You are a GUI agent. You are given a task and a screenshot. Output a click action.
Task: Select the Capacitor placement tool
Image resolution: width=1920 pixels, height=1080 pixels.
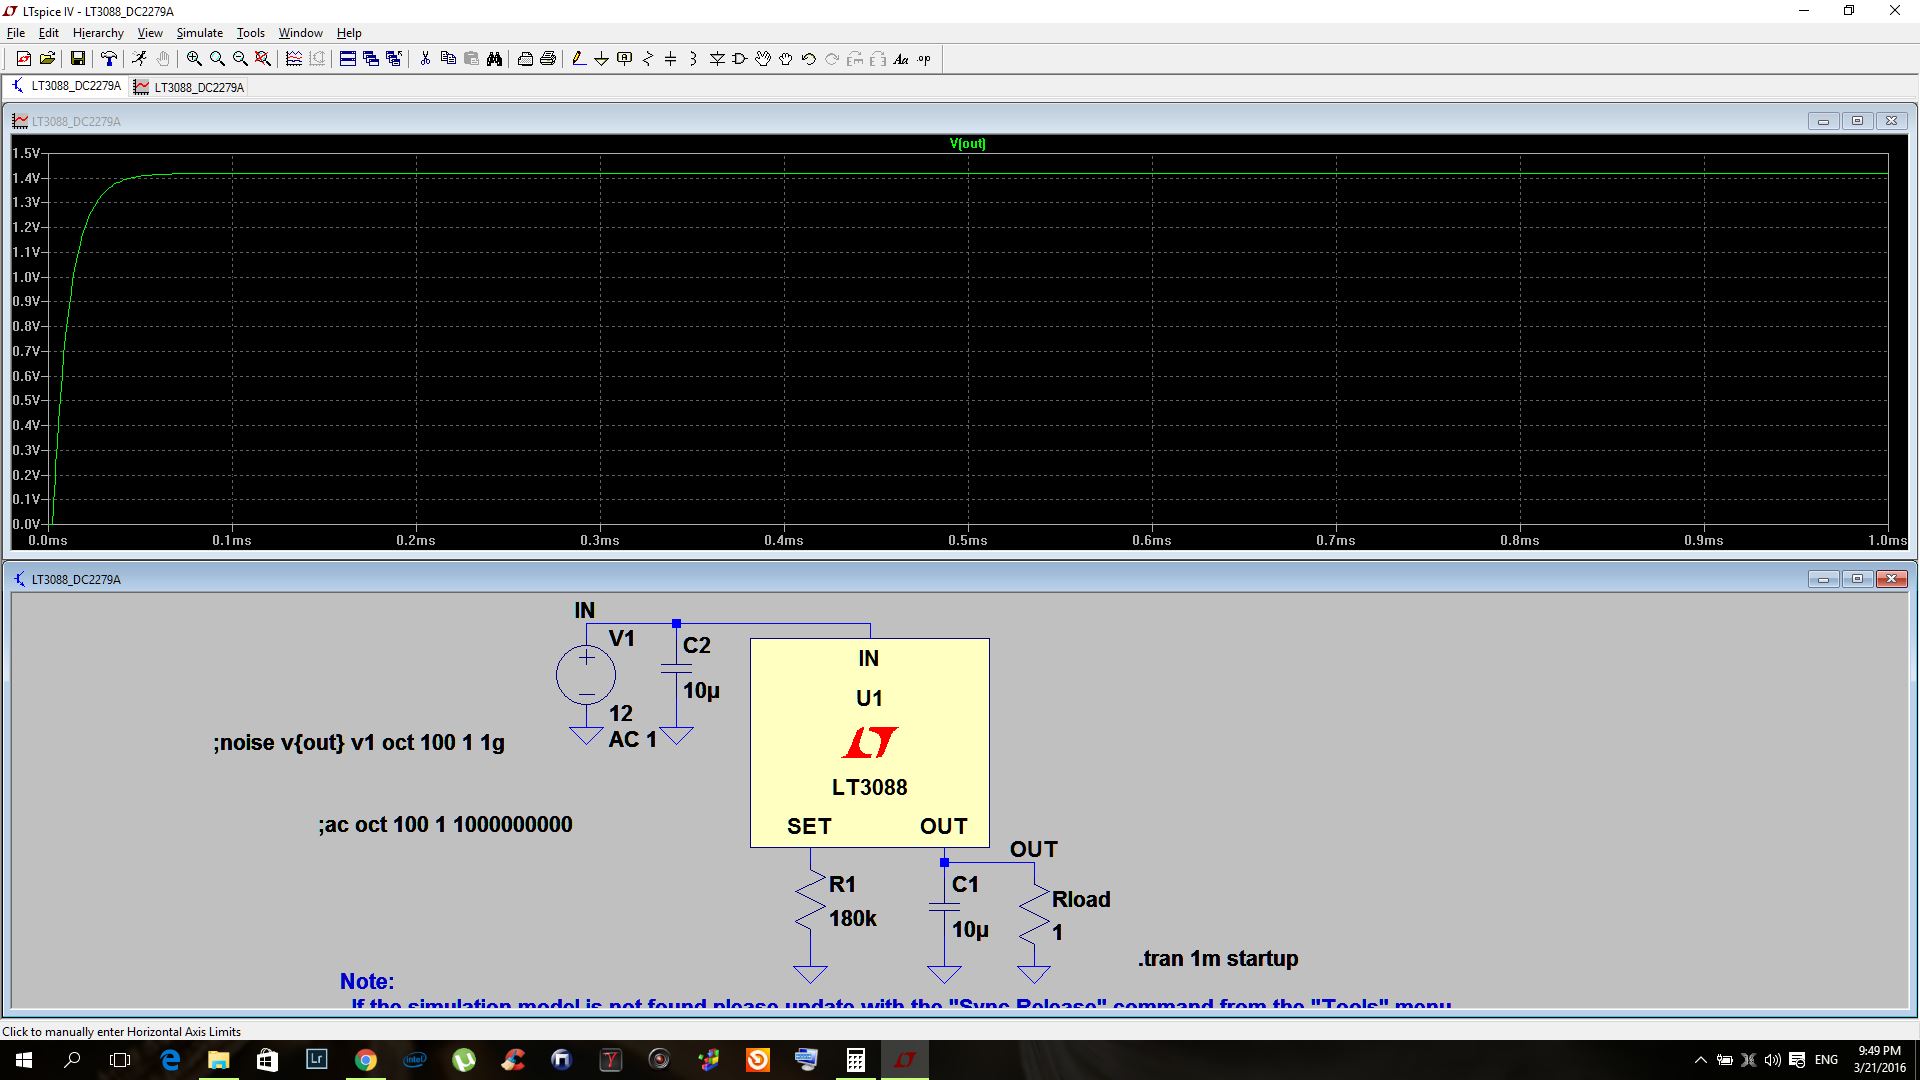point(671,59)
